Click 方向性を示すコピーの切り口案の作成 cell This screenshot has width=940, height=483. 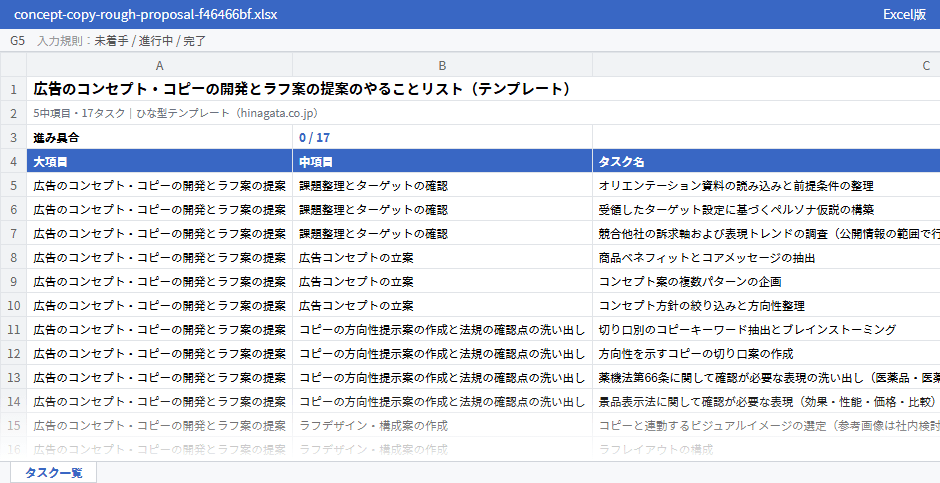click(766, 353)
